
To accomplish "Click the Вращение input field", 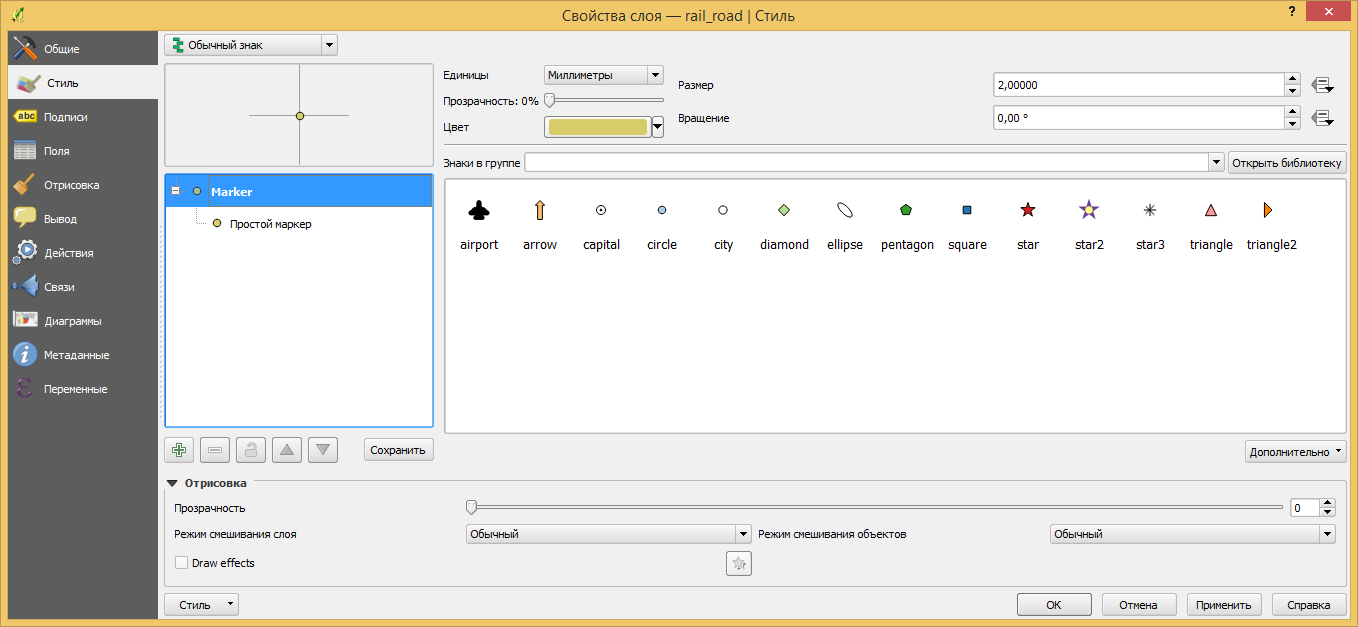I will 1137,118.
